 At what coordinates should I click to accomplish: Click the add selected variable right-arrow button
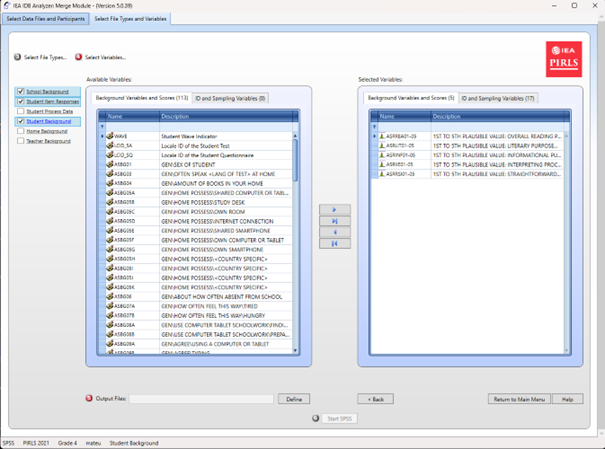tap(333, 210)
